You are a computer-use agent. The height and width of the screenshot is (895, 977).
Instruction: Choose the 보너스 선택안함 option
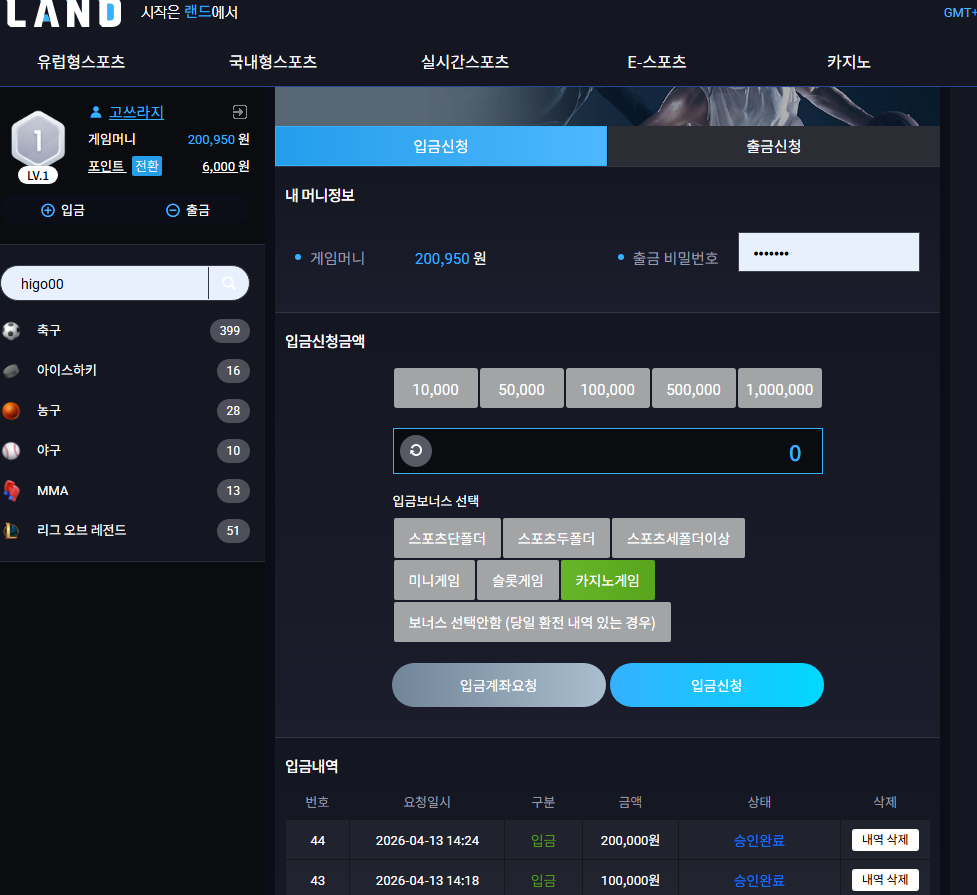coord(532,622)
